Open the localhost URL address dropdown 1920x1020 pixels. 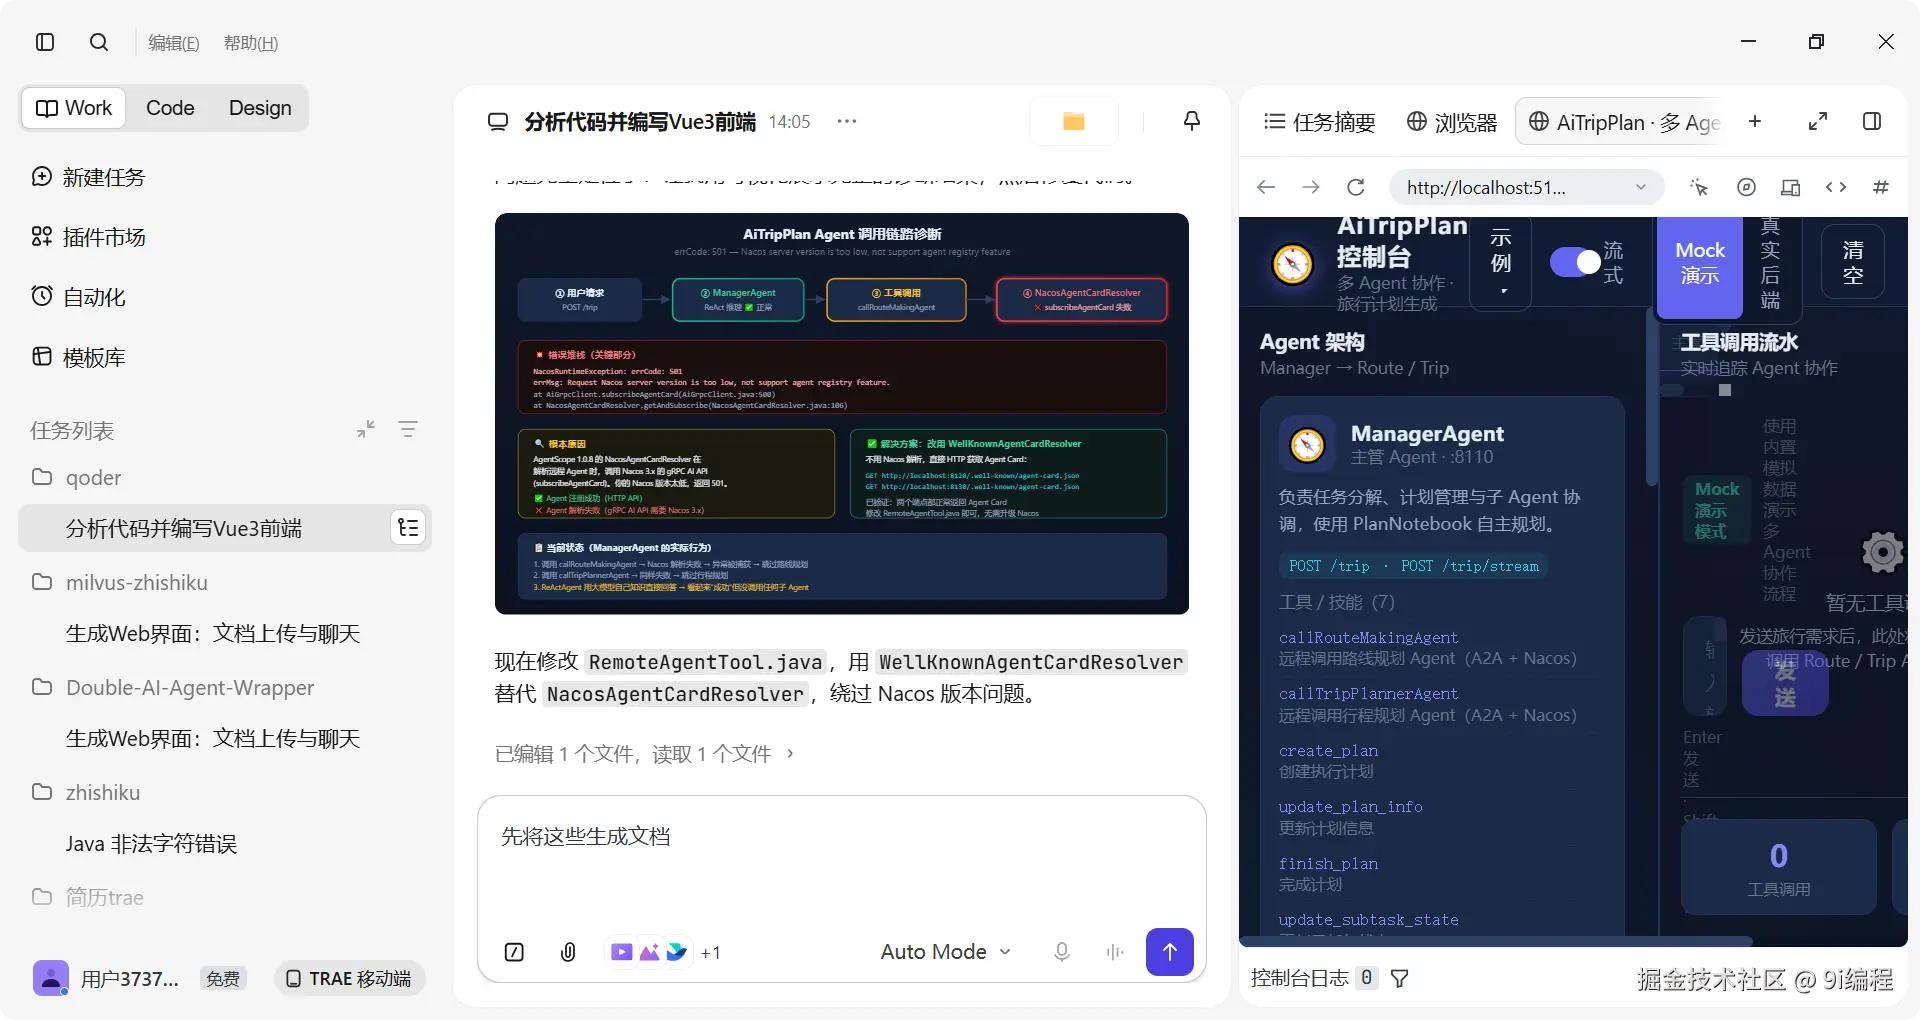(x=1641, y=187)
